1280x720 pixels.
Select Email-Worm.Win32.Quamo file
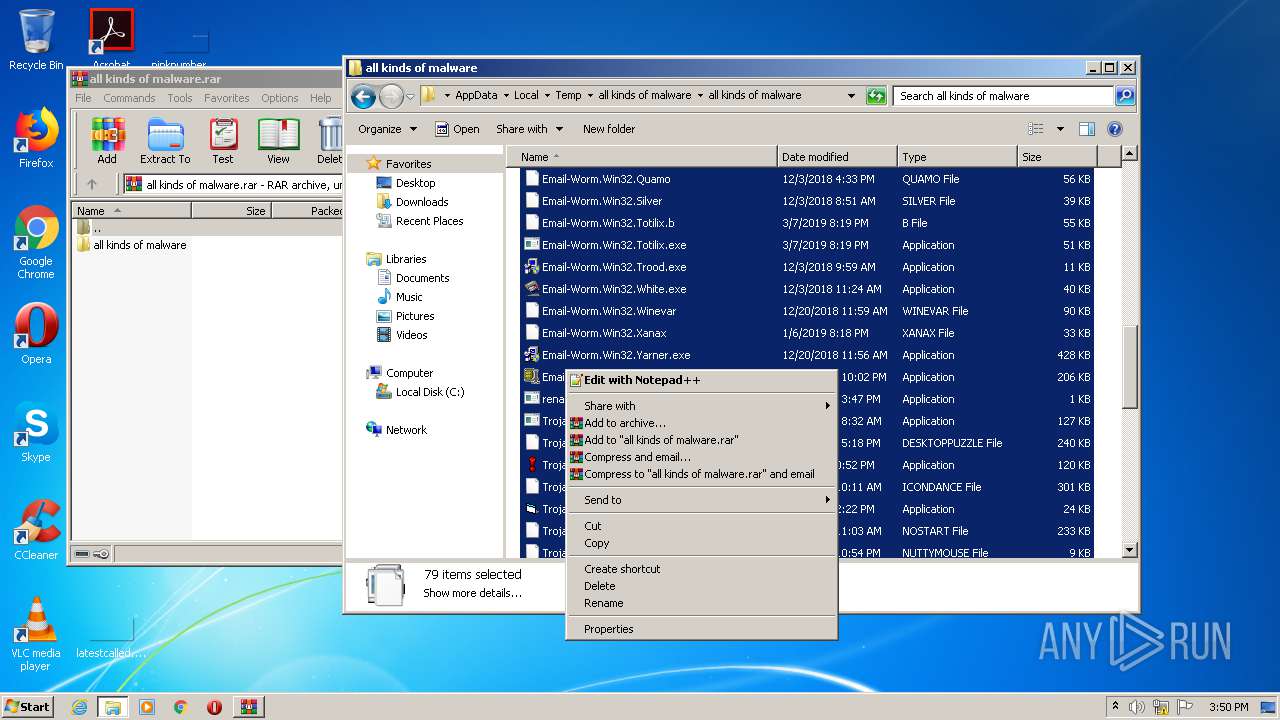[x=808, y=179]
